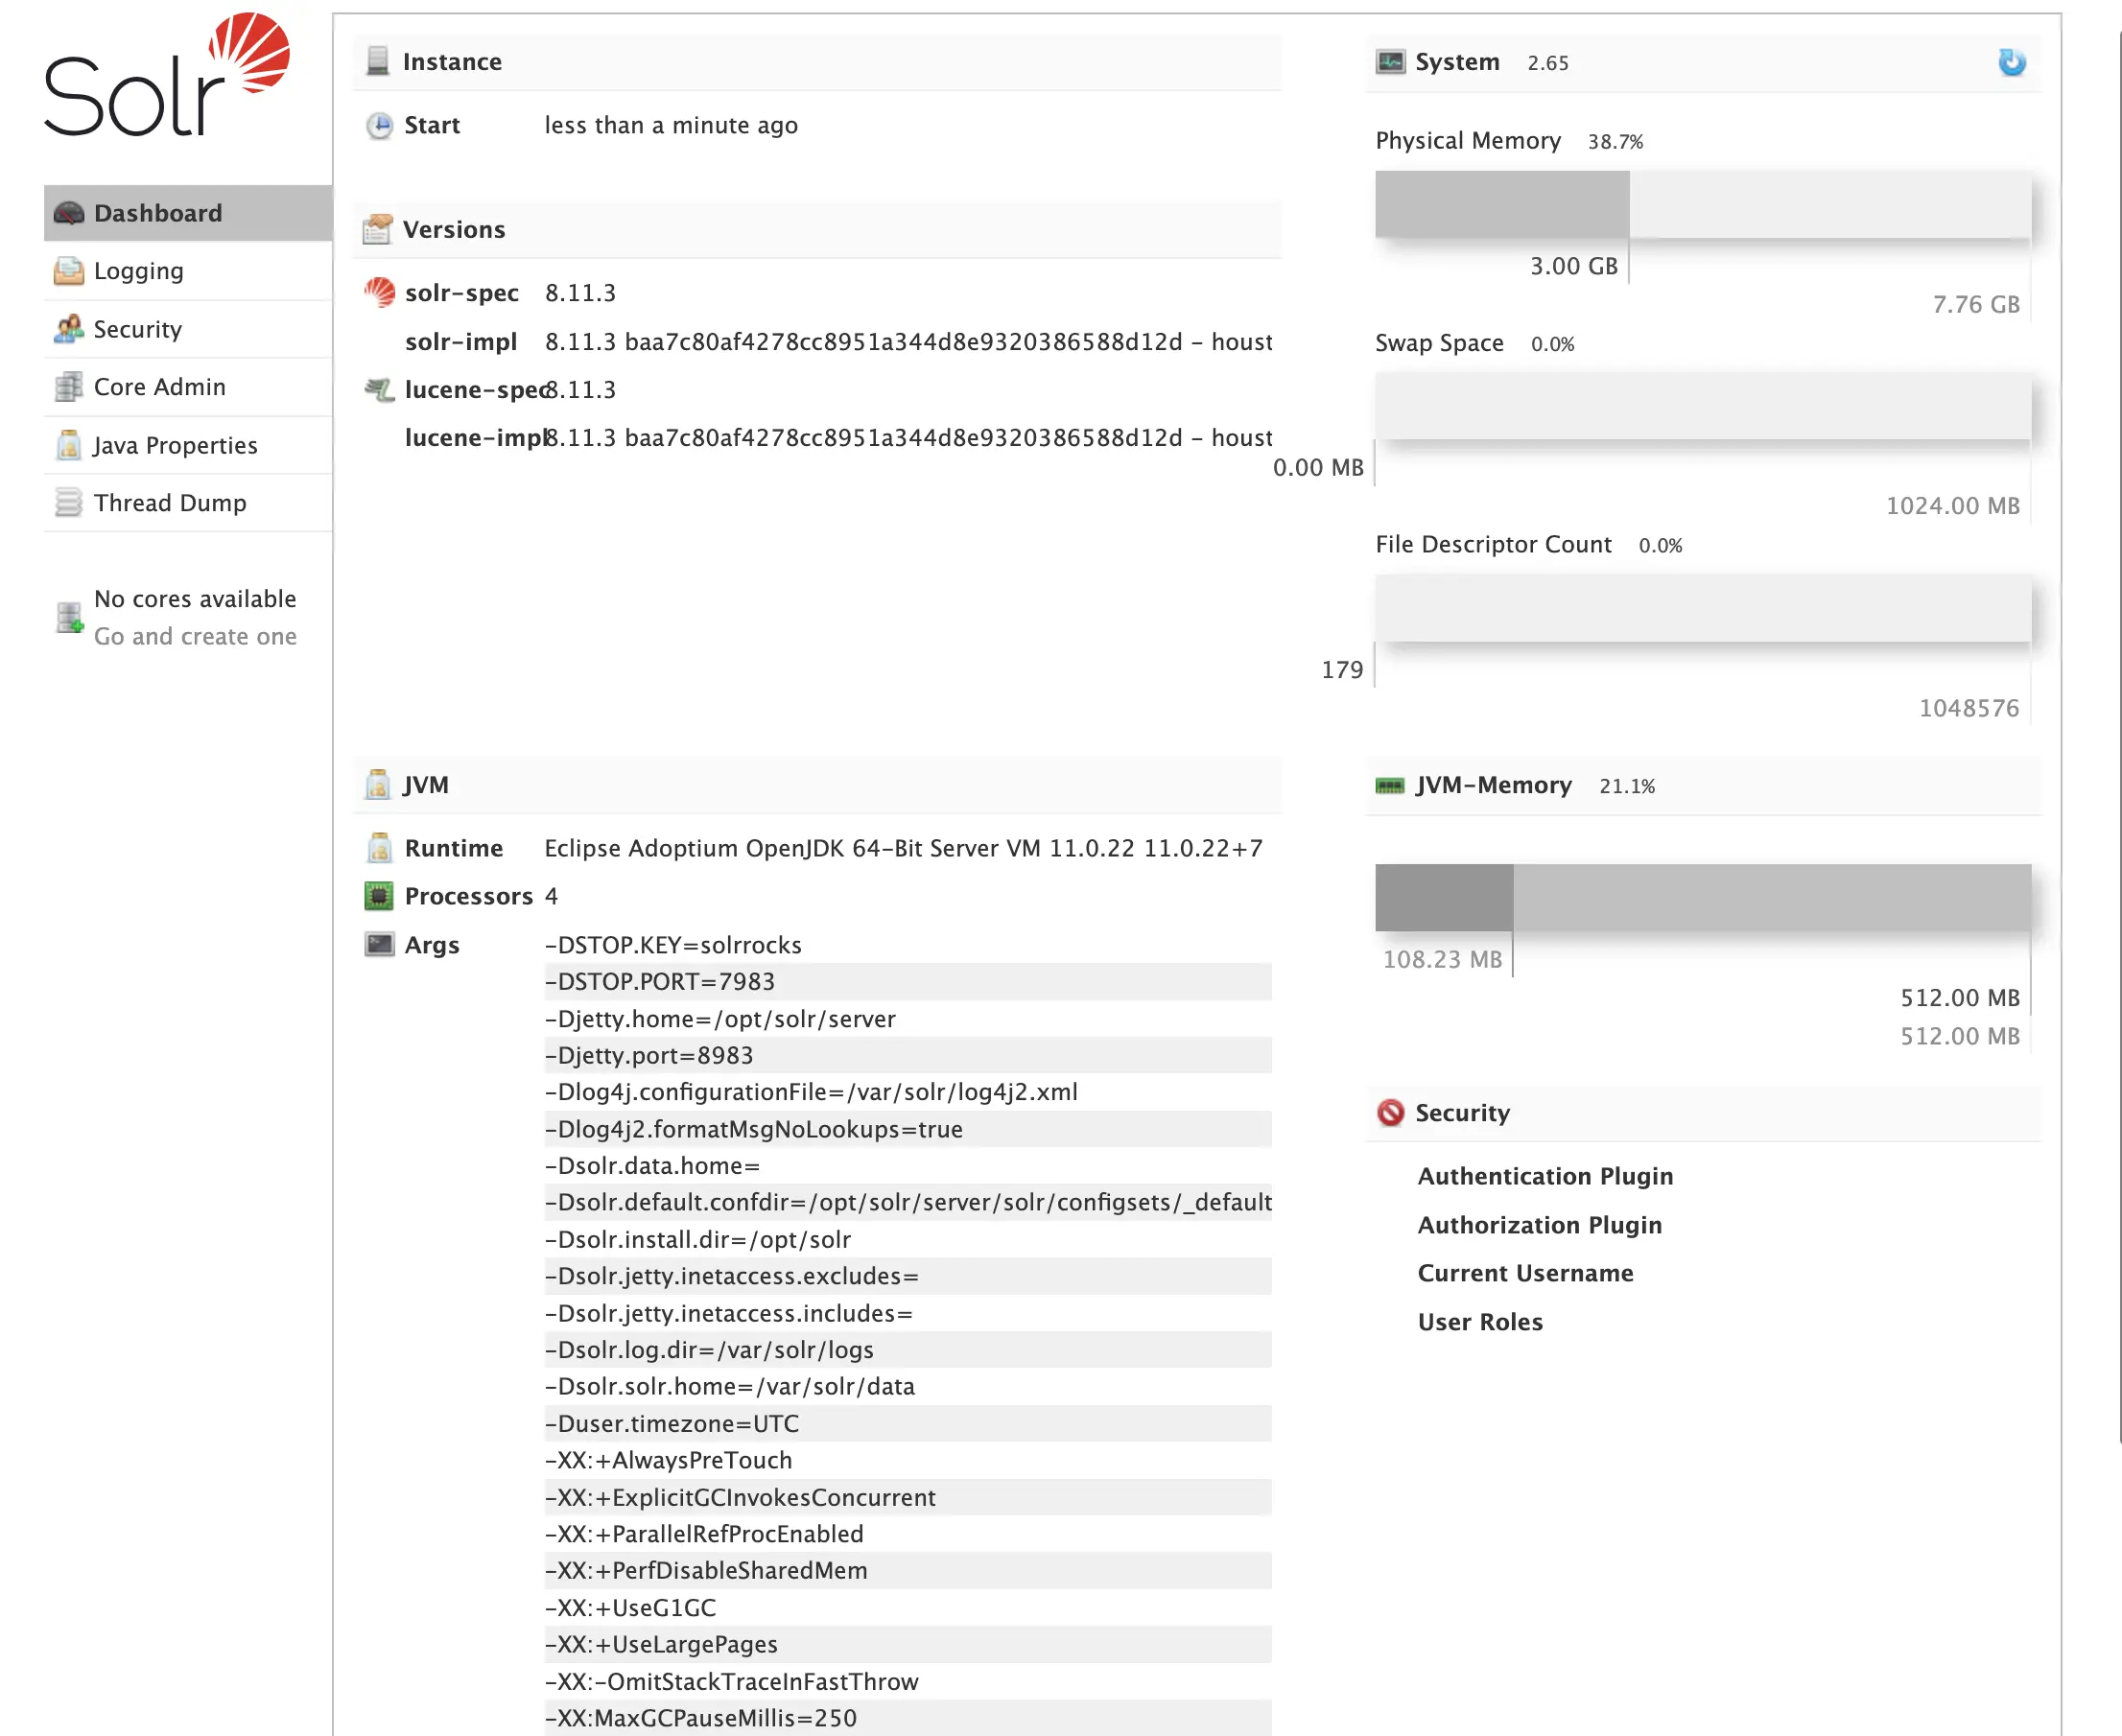Image resolution: width=2122 pixels, height=1736 pixels.
Task: Click the add-core server icon
Action: (70, 618)
